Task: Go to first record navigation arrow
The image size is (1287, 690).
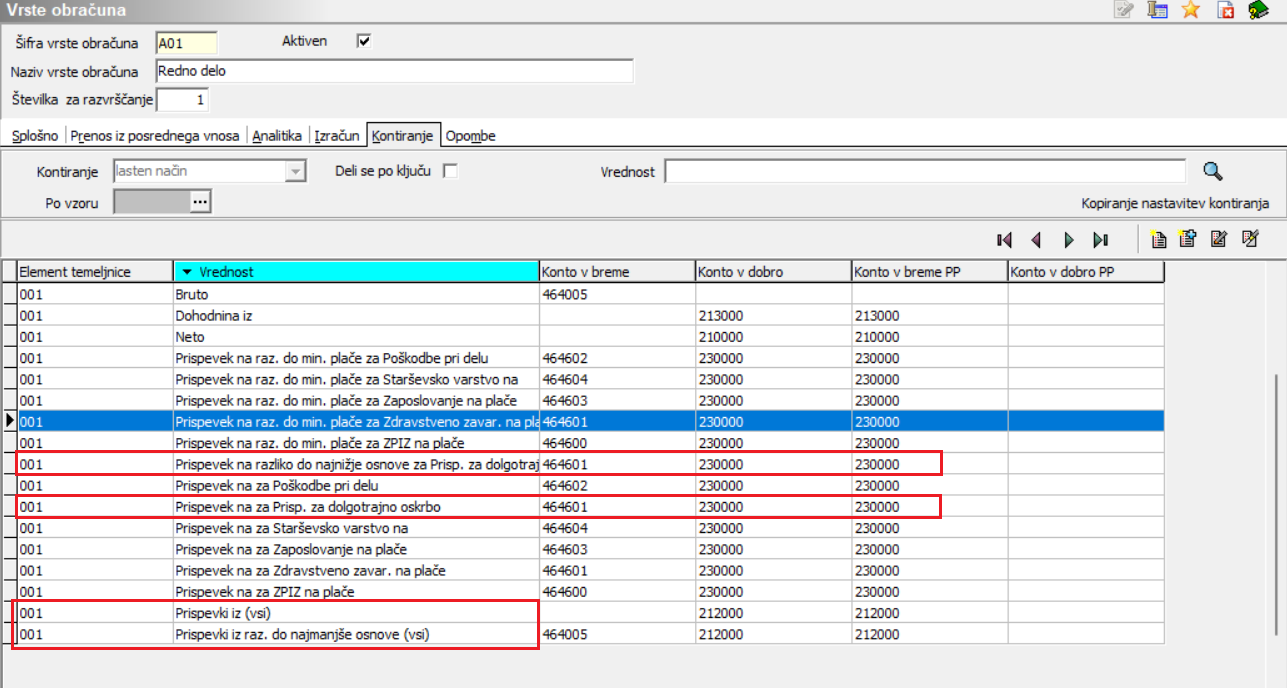Action: click(x=1004, y=240)
